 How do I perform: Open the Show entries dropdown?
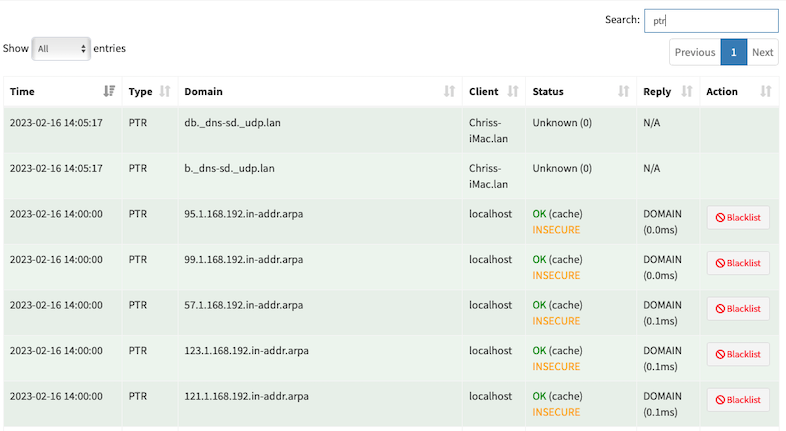(61, 49)
